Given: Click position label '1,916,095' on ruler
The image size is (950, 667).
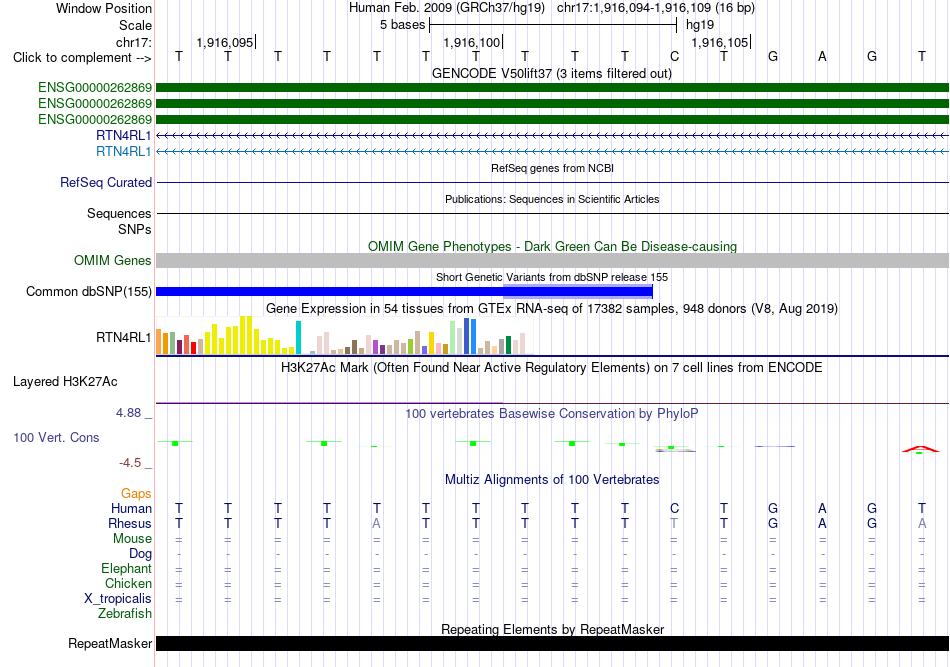Looking at the screenshot, I should coord(225,42).
